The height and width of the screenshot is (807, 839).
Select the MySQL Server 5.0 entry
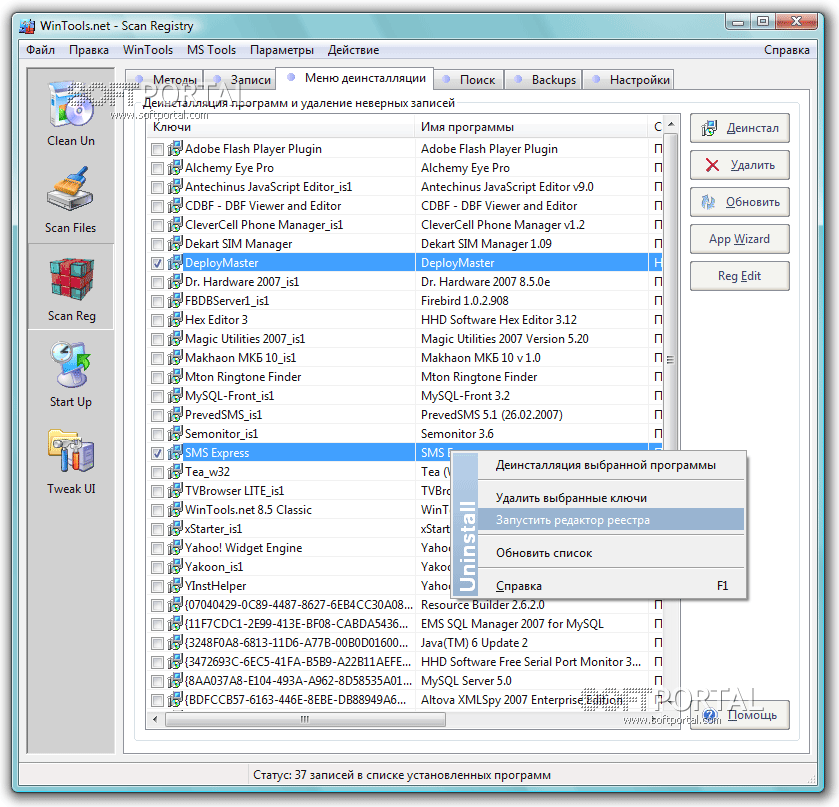point(466,681)
